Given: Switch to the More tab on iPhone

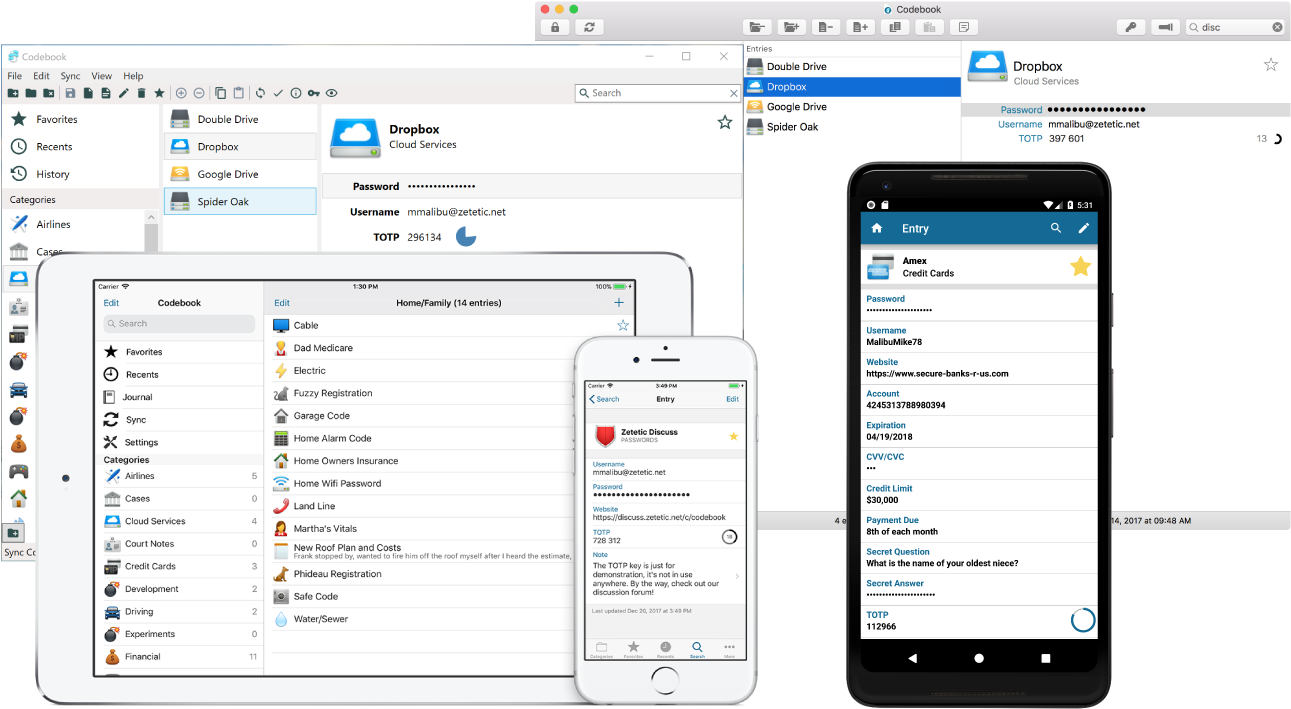Looking at the screenshot, I should [x=729, y=649].
